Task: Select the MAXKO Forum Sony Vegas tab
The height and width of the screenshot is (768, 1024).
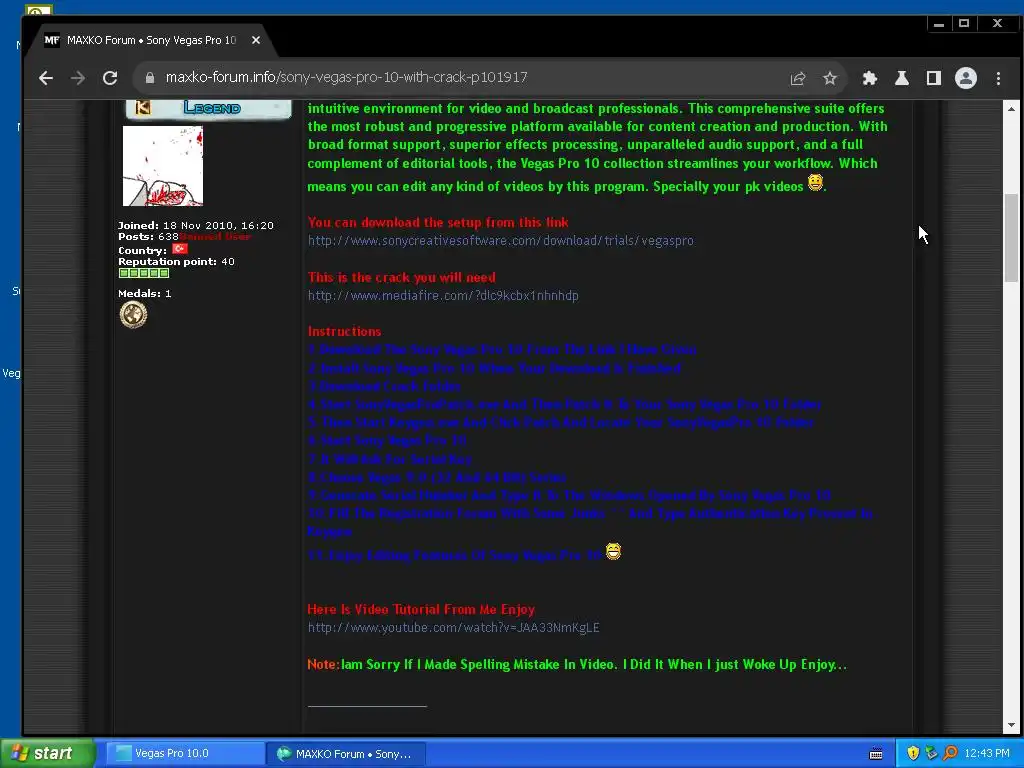Action: [x=150, y=40]
